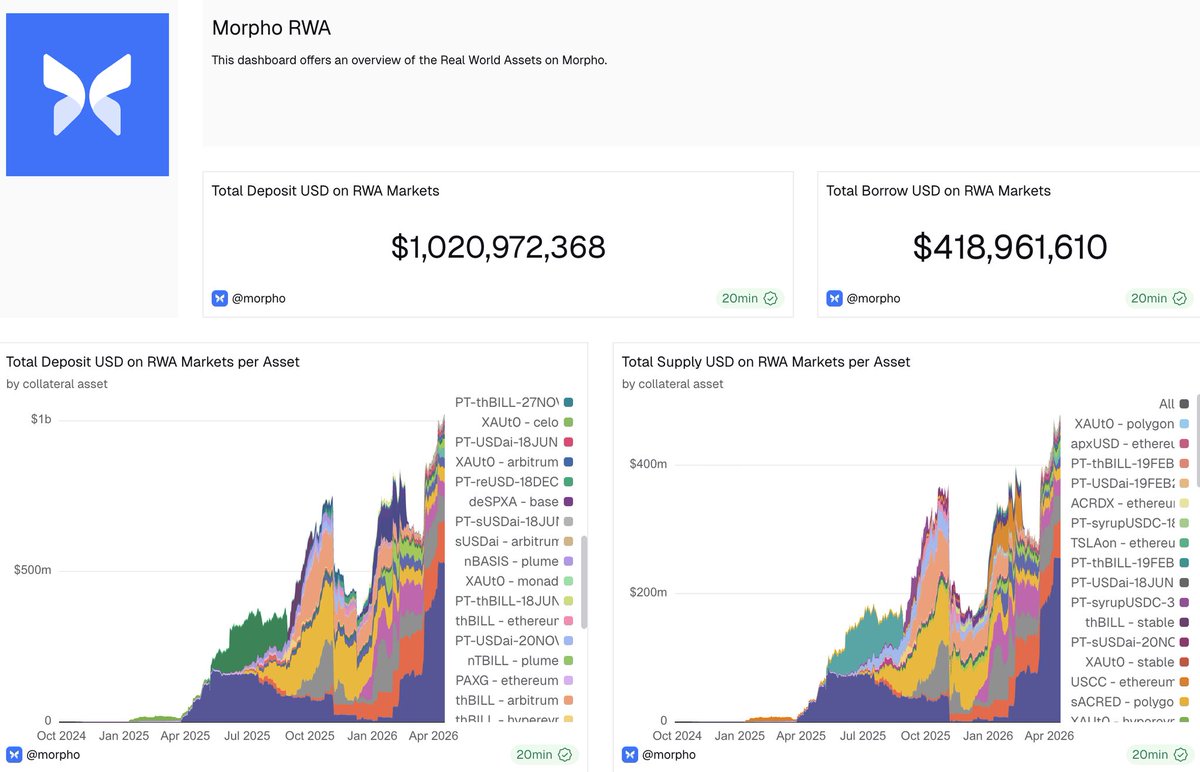Toggle USCC - ethereum legend entry
Viewport: 1200px width, 772px height.
(1129, 682)
